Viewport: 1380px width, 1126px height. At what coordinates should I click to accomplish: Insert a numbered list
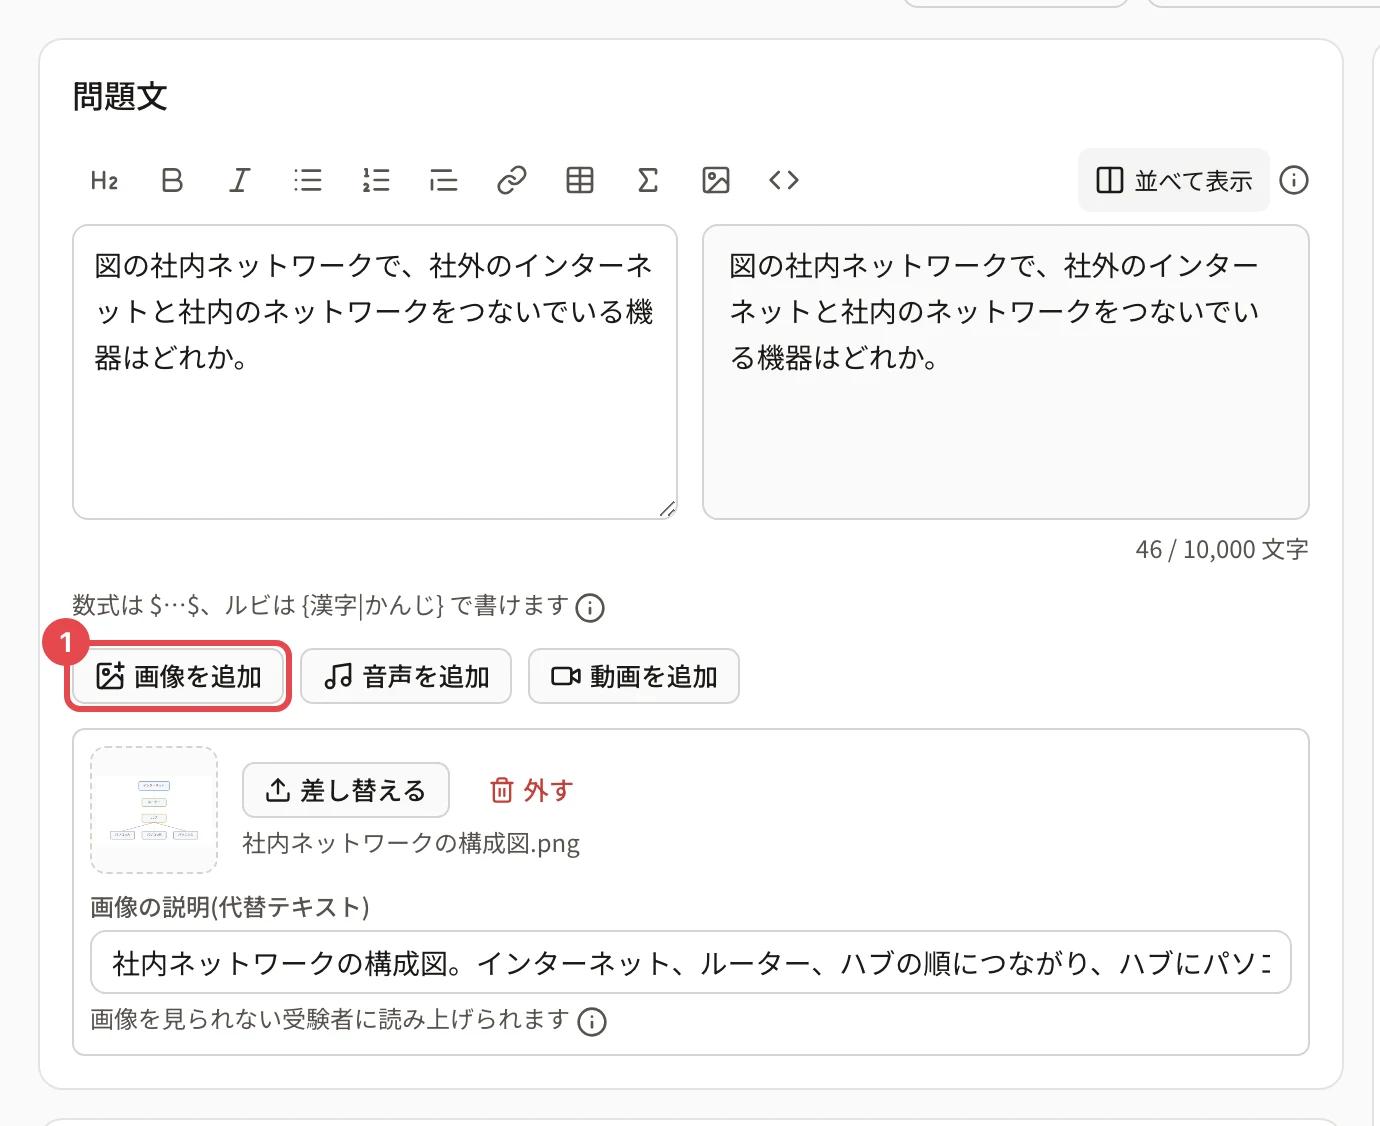click(376, 180)
